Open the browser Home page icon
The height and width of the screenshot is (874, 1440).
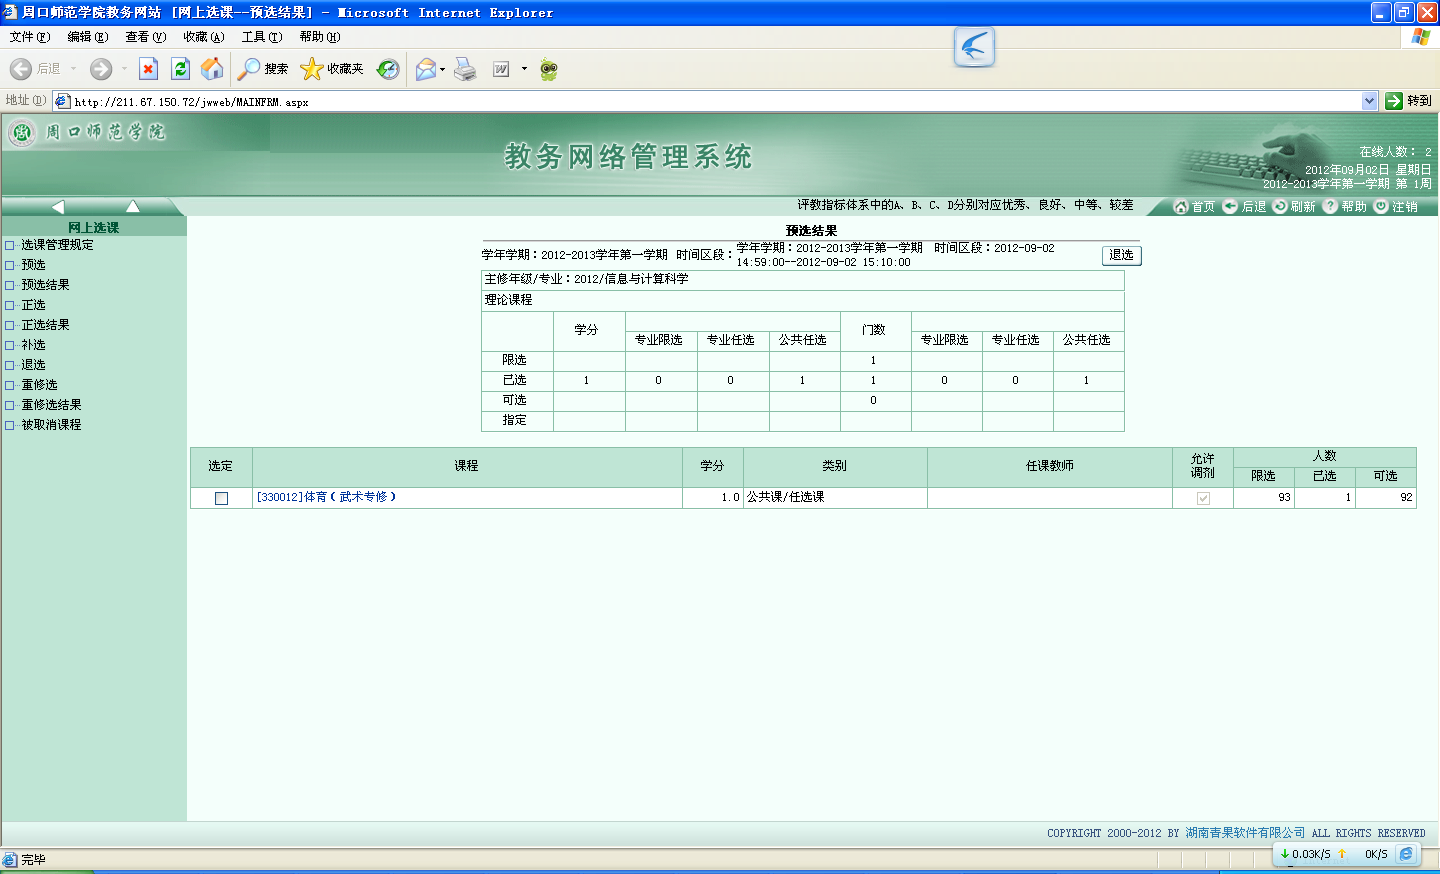[212, 69]
